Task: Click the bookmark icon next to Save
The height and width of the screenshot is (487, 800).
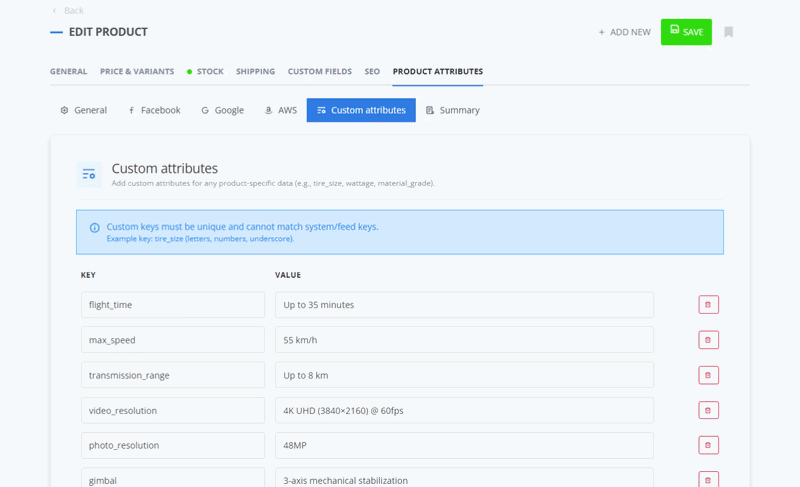Action: pyautogui.click(x=729, y=32)
